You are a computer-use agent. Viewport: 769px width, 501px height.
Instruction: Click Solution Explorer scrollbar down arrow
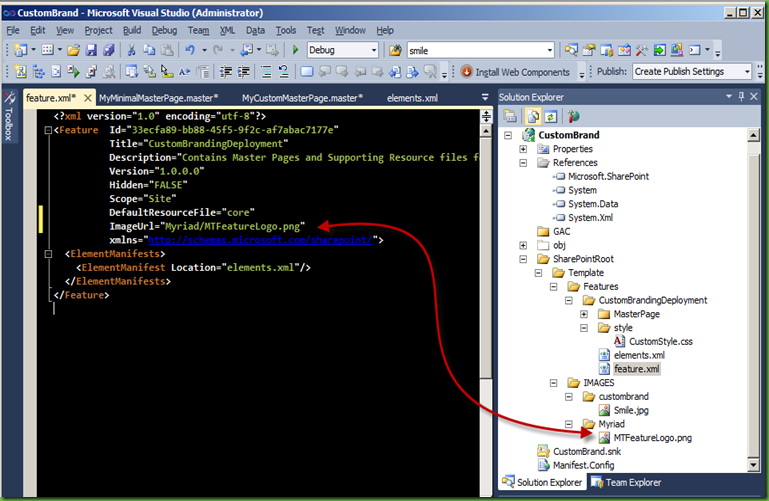pyautogui.click(x=753, y=465)
